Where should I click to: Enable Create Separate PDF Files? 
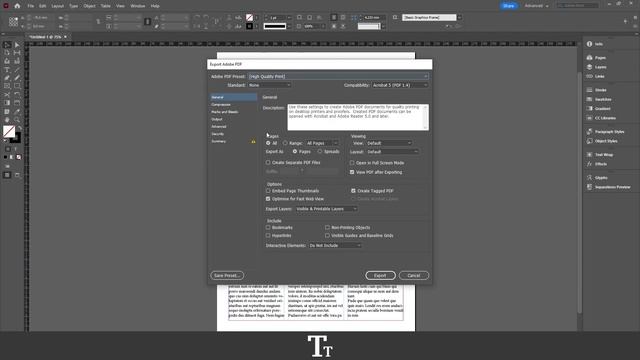pos(268,162)
